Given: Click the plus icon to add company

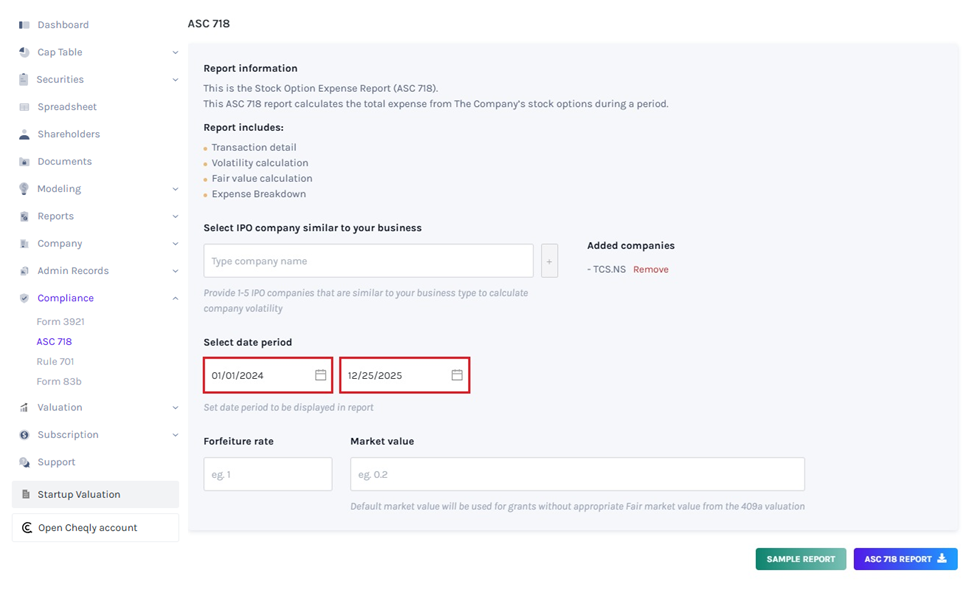Looking at the screenshot, I should pyautogui.click(x=549, y=261).
